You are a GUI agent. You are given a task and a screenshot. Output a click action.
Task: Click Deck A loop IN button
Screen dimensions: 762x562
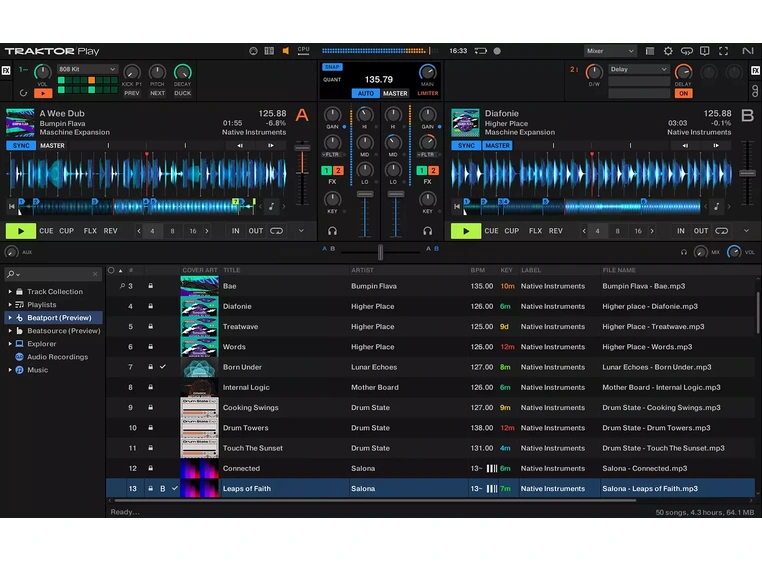coord(236,231)
